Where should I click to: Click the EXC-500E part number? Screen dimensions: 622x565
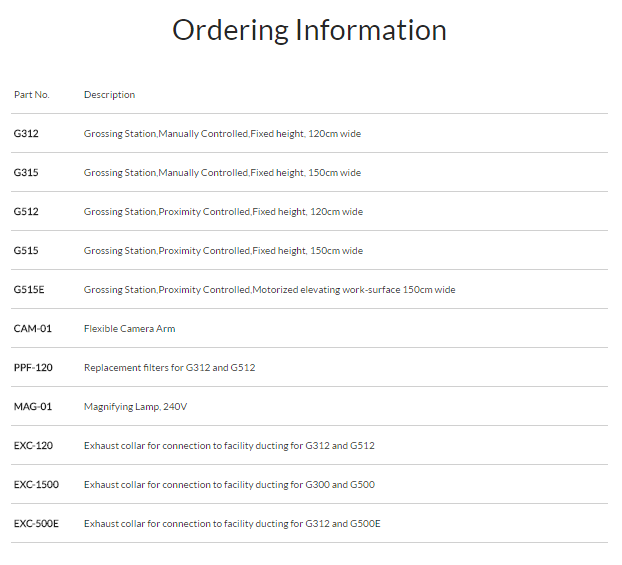point(36,524)
